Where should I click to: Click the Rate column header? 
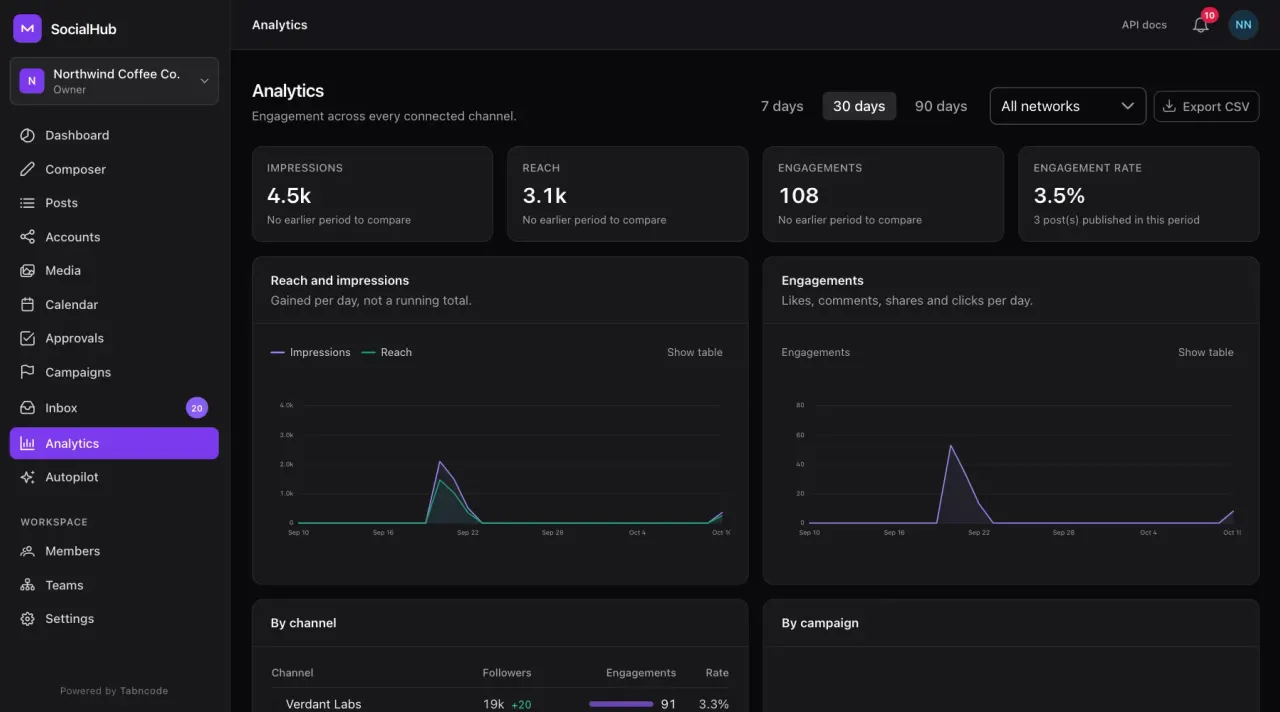717,673
